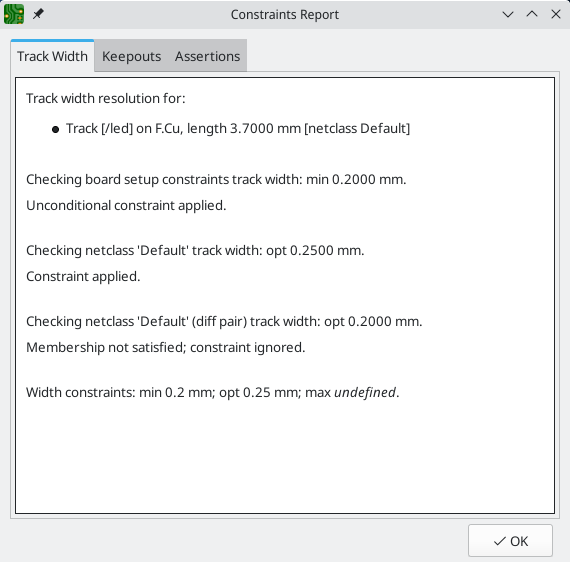
Task: Close the Constraints Report dialog with X
Action: coord(556,15)
